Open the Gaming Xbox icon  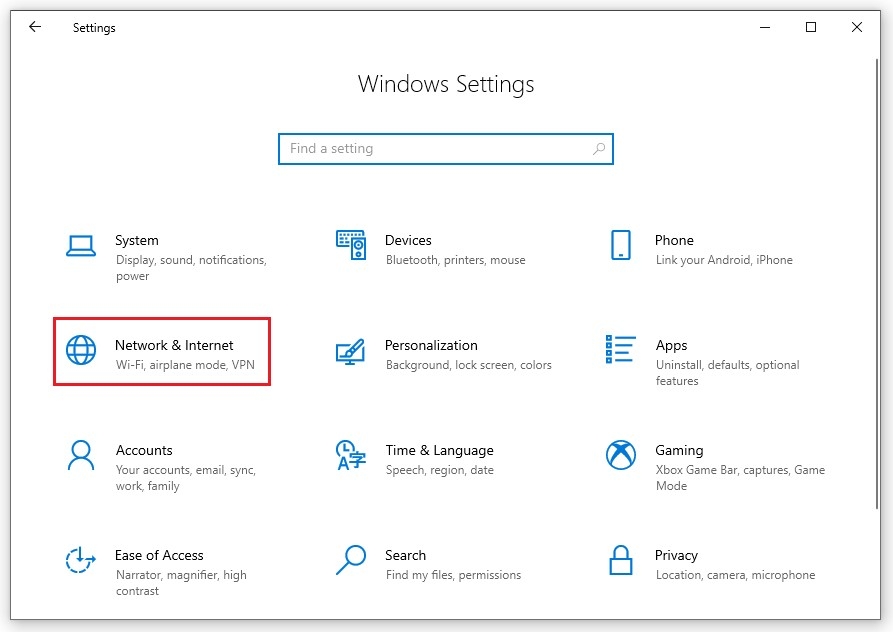[620, 455]
